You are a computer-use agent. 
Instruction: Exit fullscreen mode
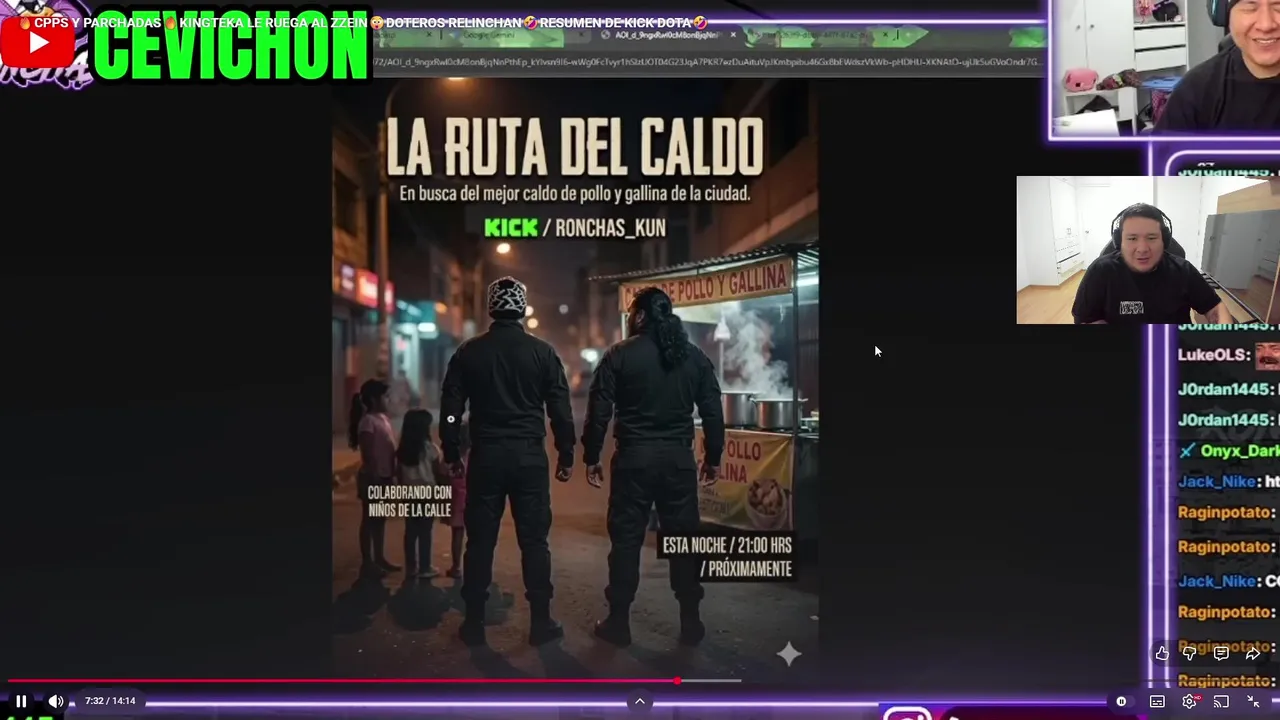[1253, 701]
